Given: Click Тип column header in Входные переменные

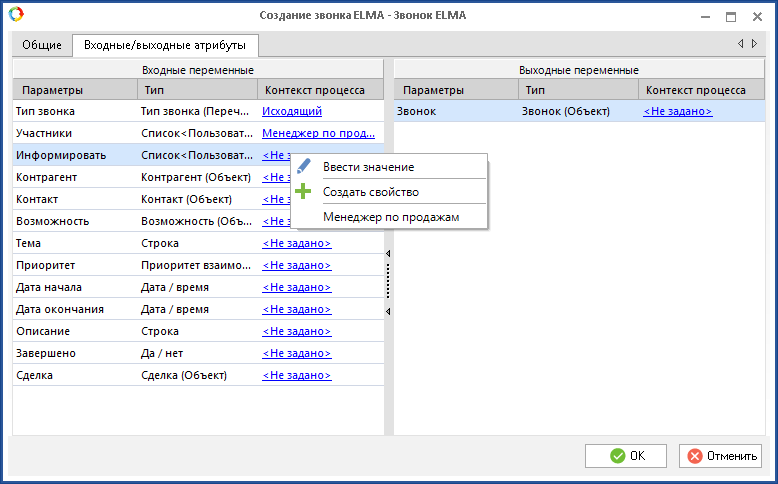Looking at the screenshot, I should (197, 90).
